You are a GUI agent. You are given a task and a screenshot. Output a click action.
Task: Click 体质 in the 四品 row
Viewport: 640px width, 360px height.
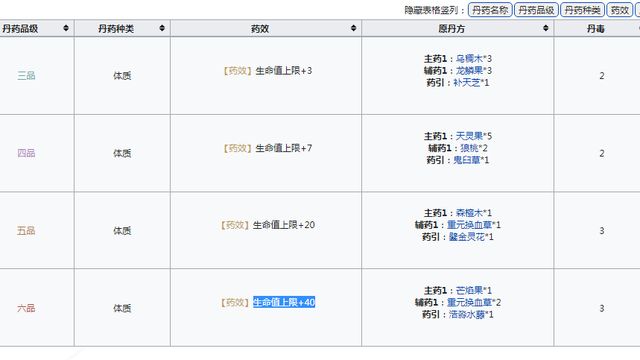122,153
